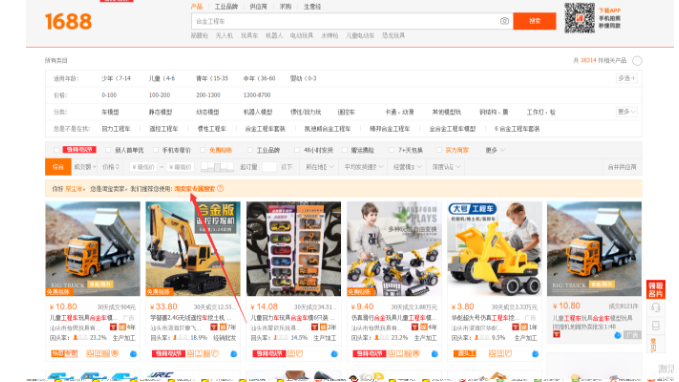Tick the checkbox beside the red promo tag
The height and width of the screenshot is (382, 679).
57,150
